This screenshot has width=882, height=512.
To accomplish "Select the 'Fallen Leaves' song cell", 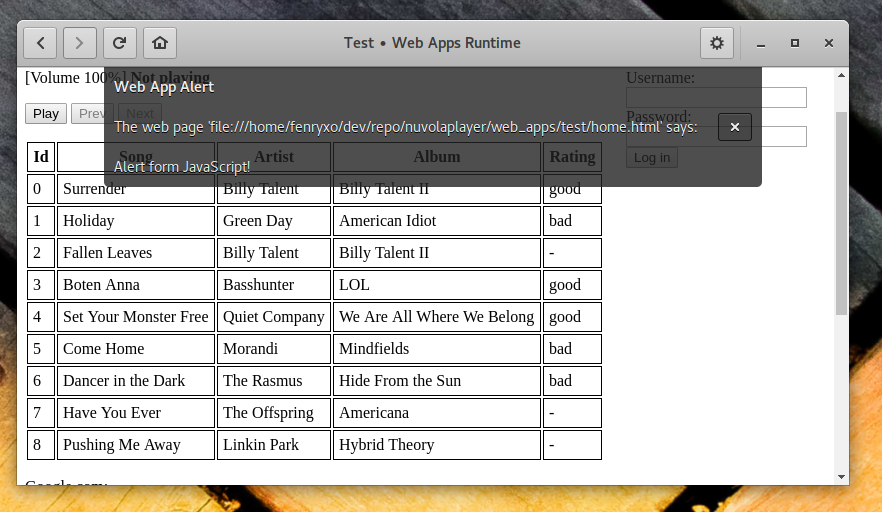I will click(136, 253).
